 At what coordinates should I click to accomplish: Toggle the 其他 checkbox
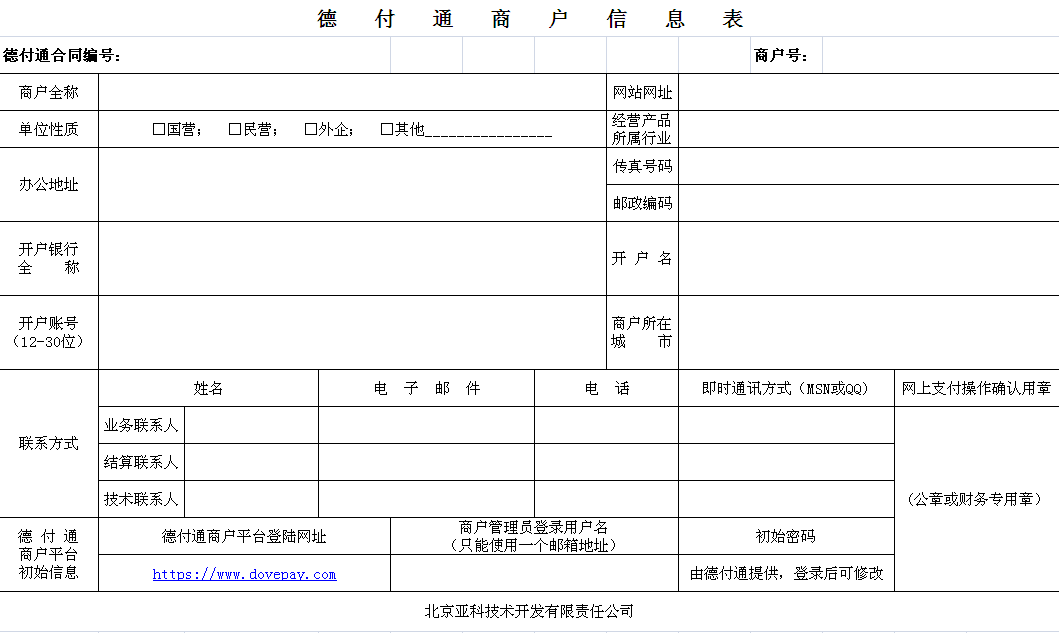[x=387, y=129]
